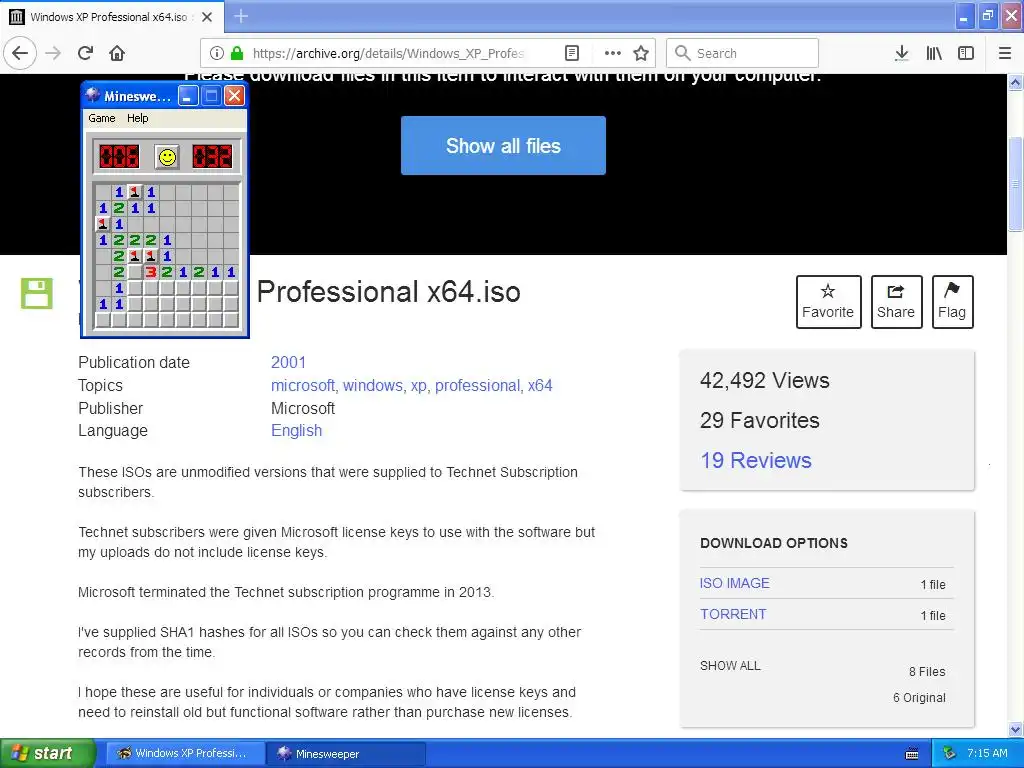This screenshot has width=1024, height=768.
Task: Close the Windows XP Professional x64.iso tab
Action: [x=207, y=17]
